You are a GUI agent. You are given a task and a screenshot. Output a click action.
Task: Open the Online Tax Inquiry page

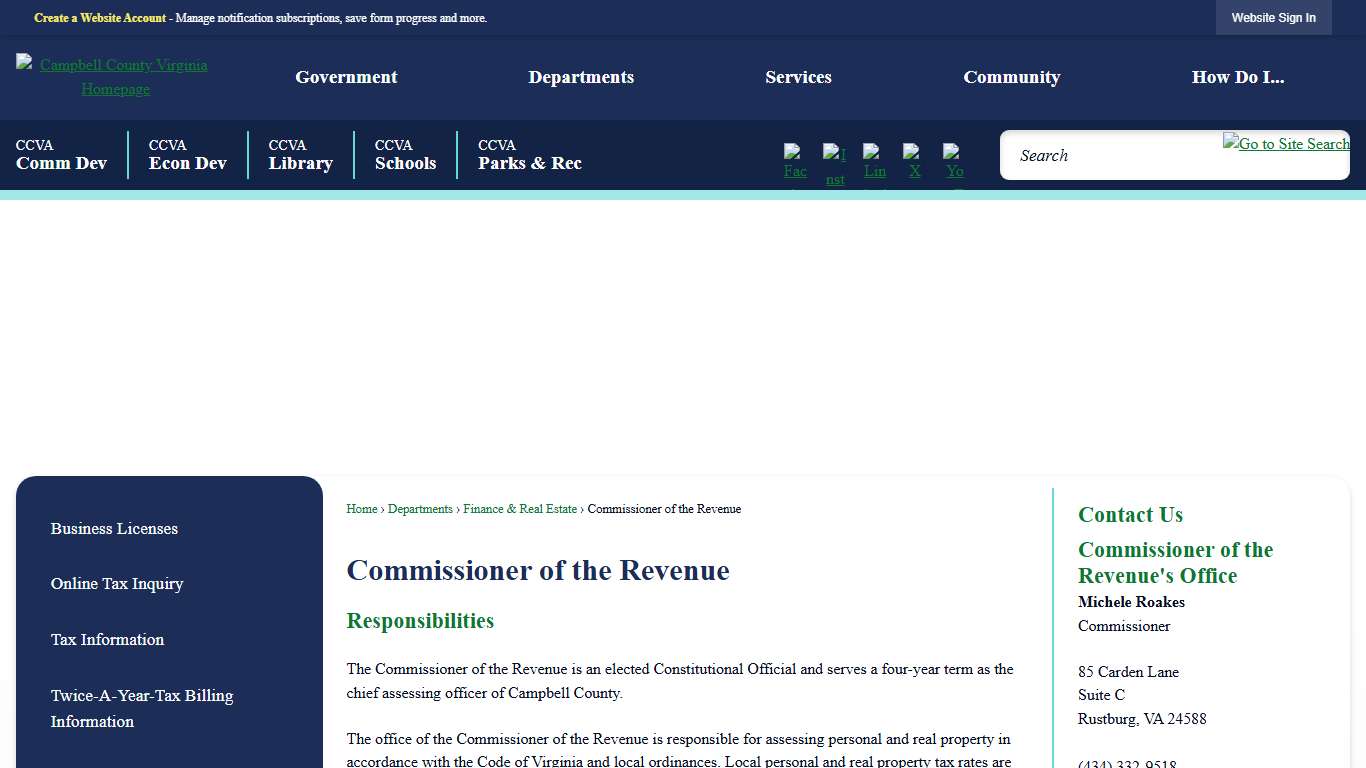point(117,584)
